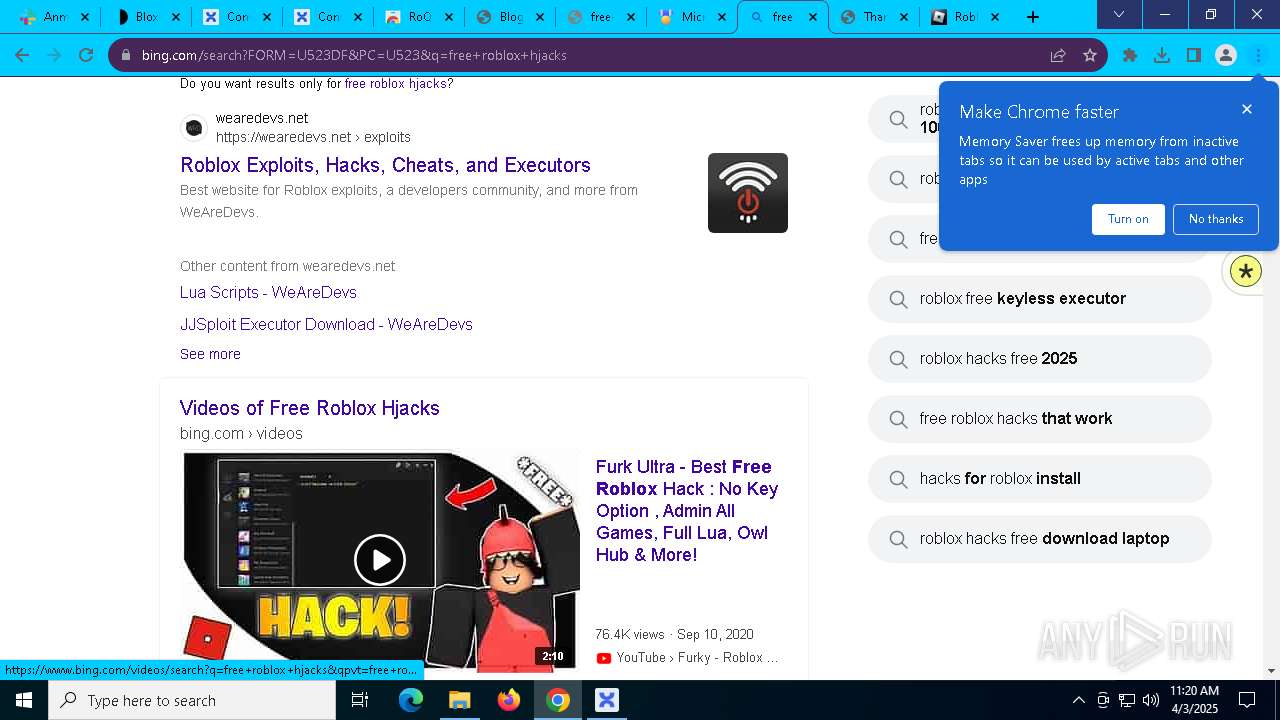Open the X app in taskbar
Screen dimensions: 1280x720
click(x=607, y=700)
